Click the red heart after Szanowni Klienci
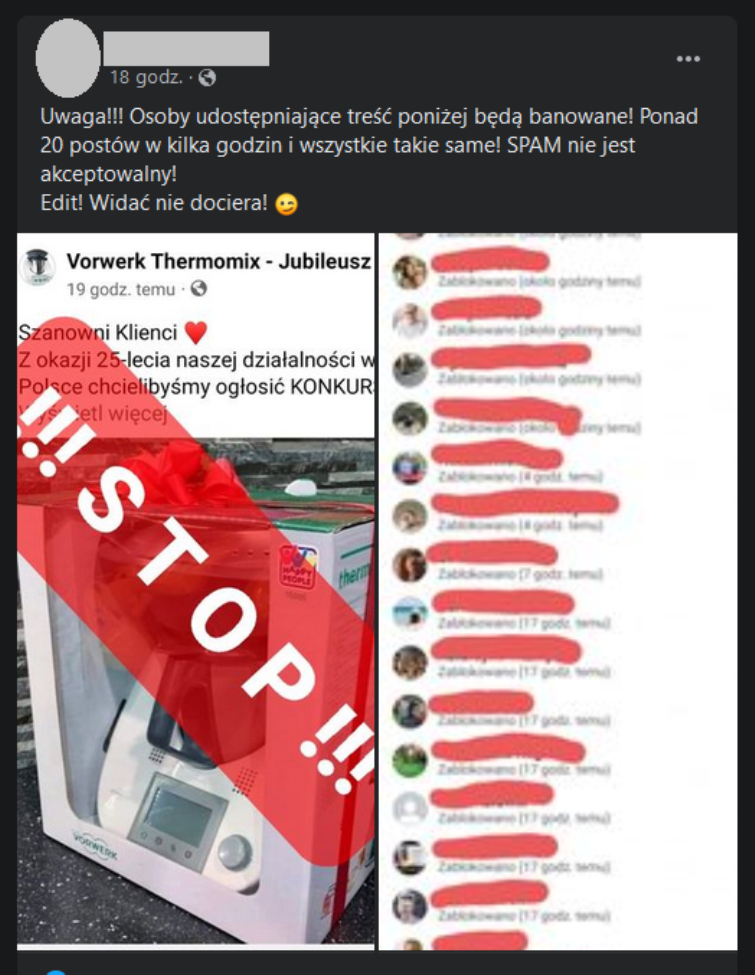755x975 pixels. tap(196, 333)
